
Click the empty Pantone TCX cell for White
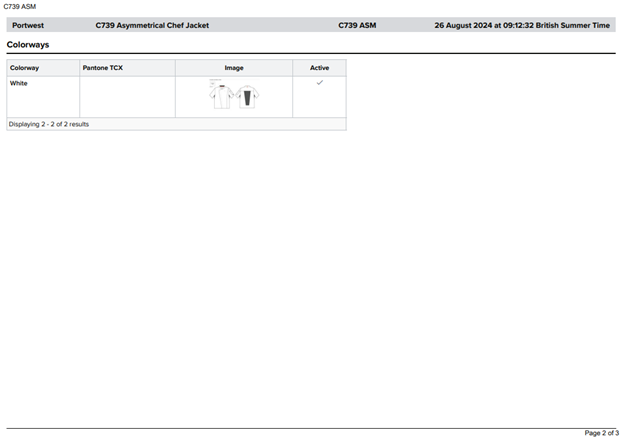127,97
